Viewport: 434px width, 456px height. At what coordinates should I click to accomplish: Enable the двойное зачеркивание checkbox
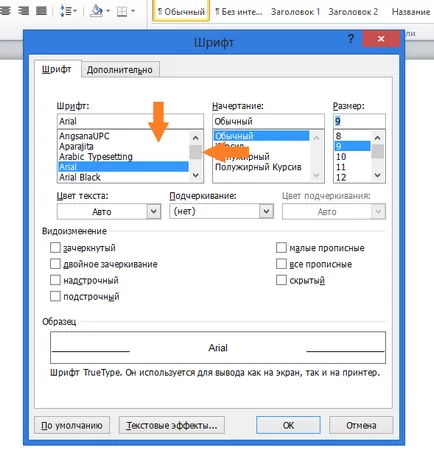click(55, 264)
